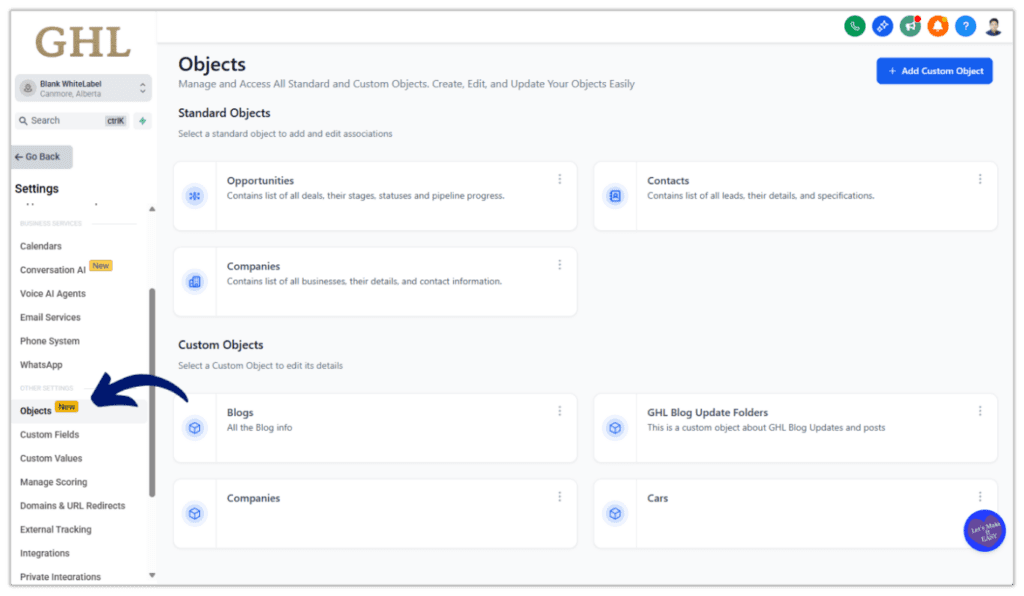Click the settings sidebar vertical scrollbar
This screenshot has width=1024, height=596.
coord(152,390)
